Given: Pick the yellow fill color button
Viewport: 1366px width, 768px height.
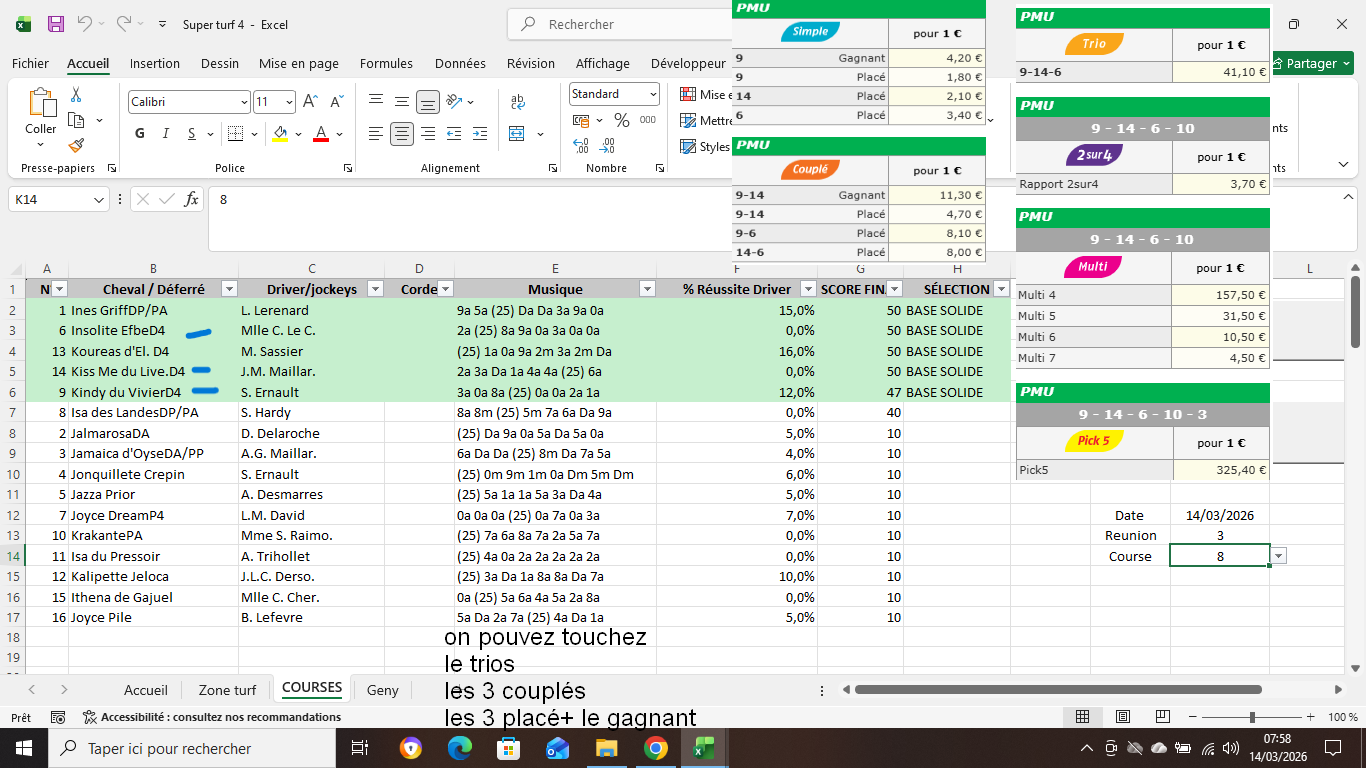Looking at the screenshot, I should tap(279, 134).
